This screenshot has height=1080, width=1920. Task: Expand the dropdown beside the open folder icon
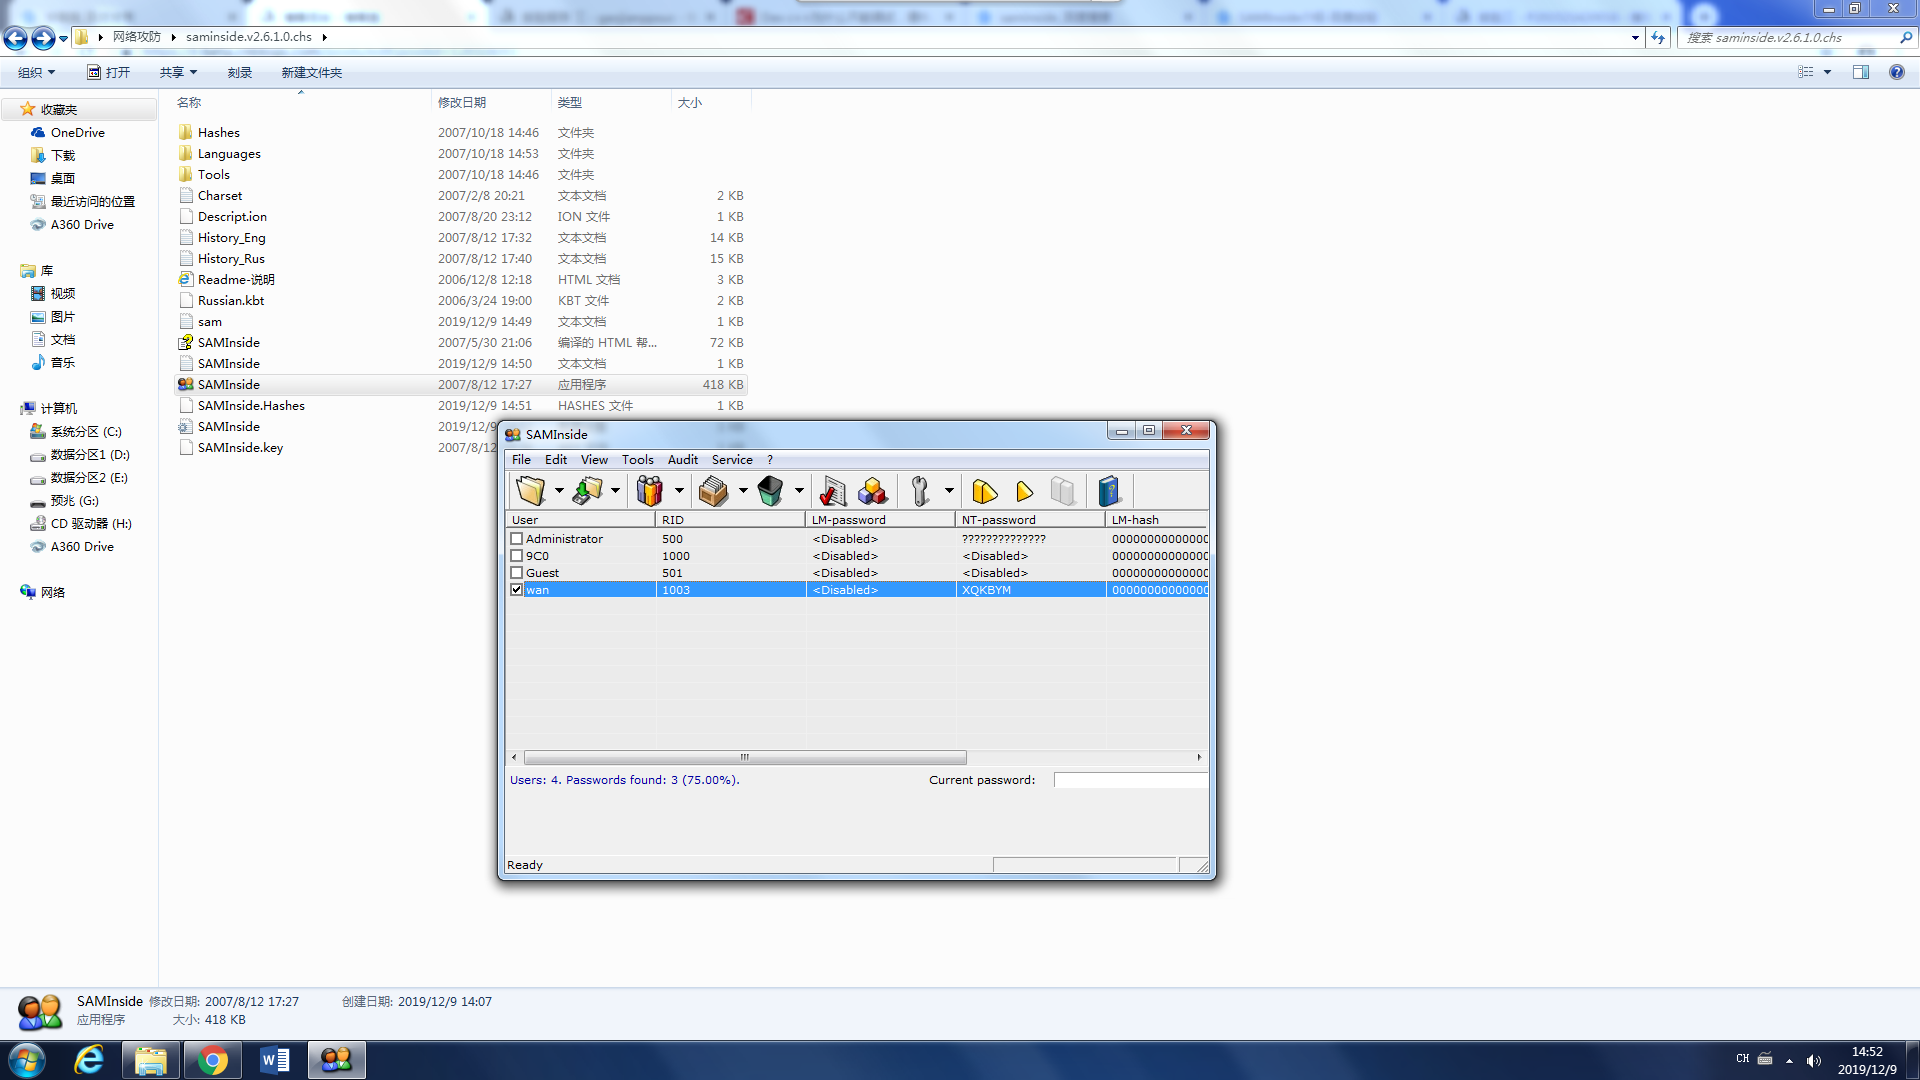pos(559,491)
